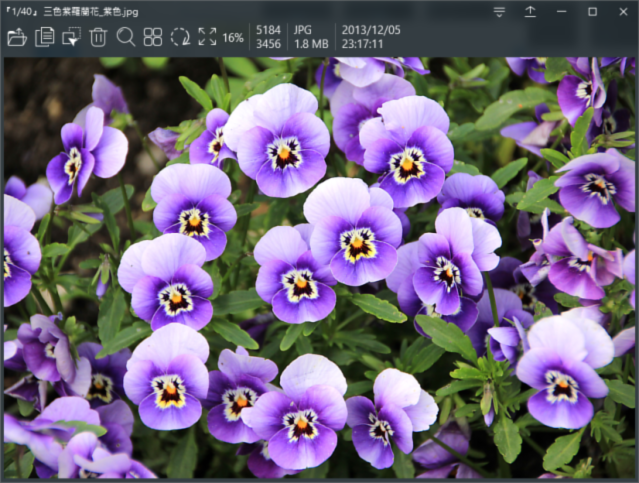Close the image viewer window

tap(623, 12)
